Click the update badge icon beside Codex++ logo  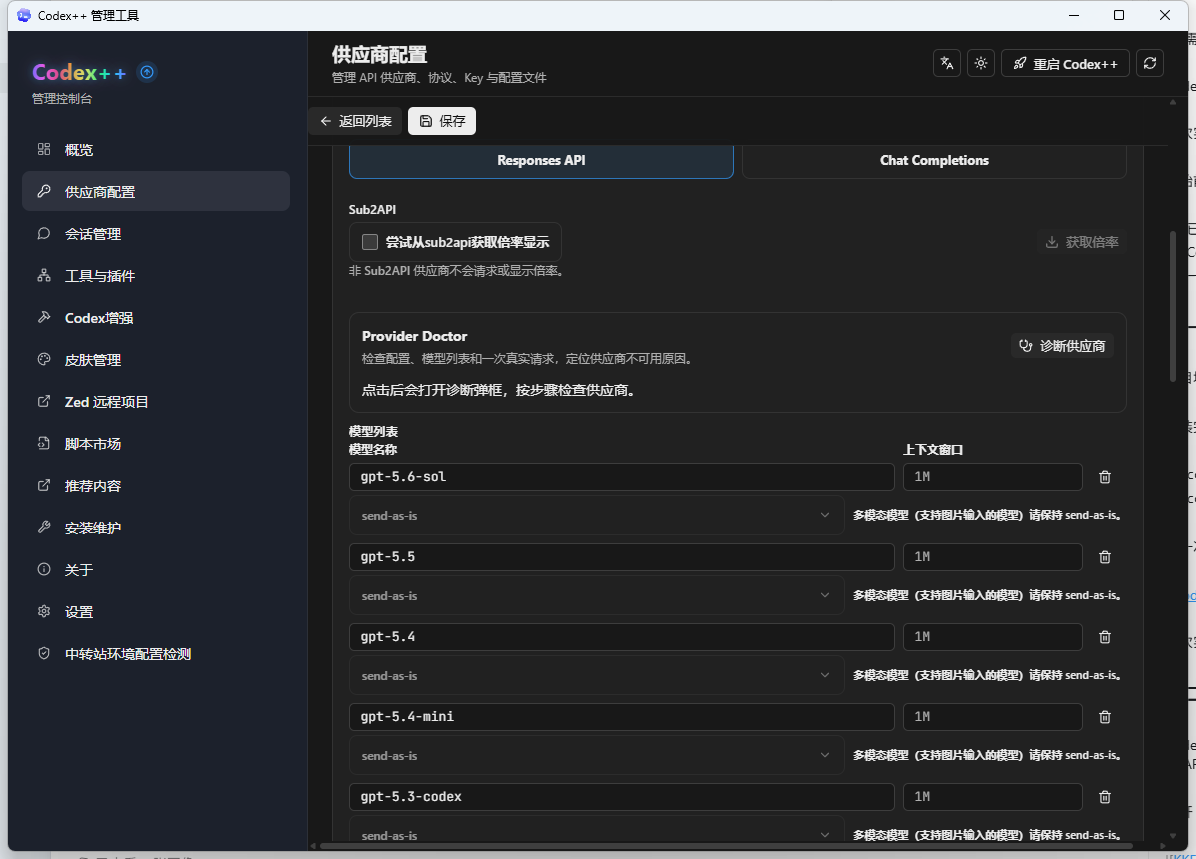[147, 72]
